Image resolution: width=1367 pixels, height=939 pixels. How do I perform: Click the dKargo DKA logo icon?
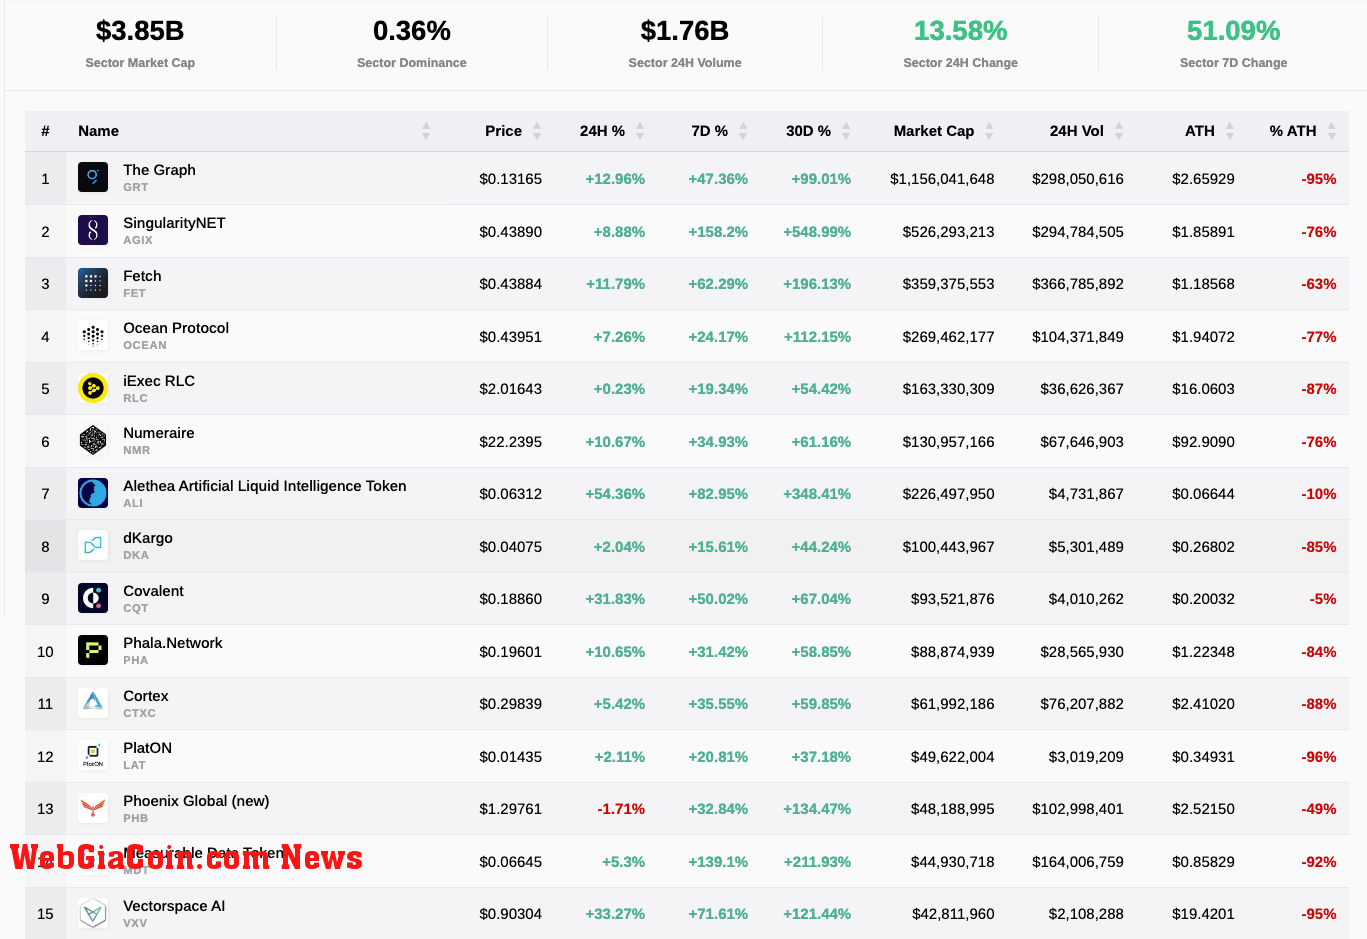93,546
